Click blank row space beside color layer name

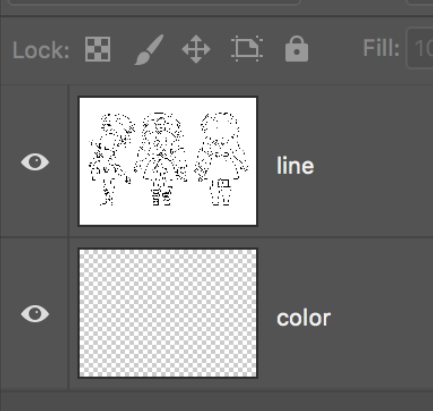point(382,314)
